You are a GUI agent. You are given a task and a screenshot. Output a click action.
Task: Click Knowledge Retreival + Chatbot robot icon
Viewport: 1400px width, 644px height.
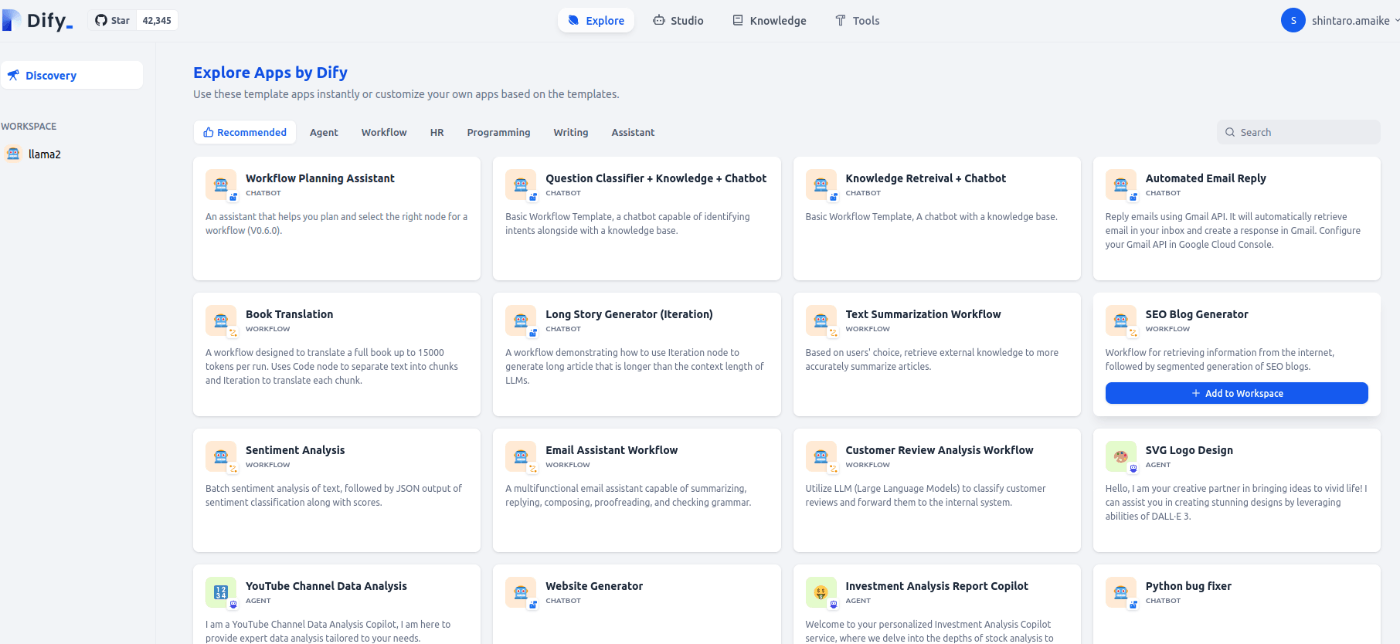point(821,185)
